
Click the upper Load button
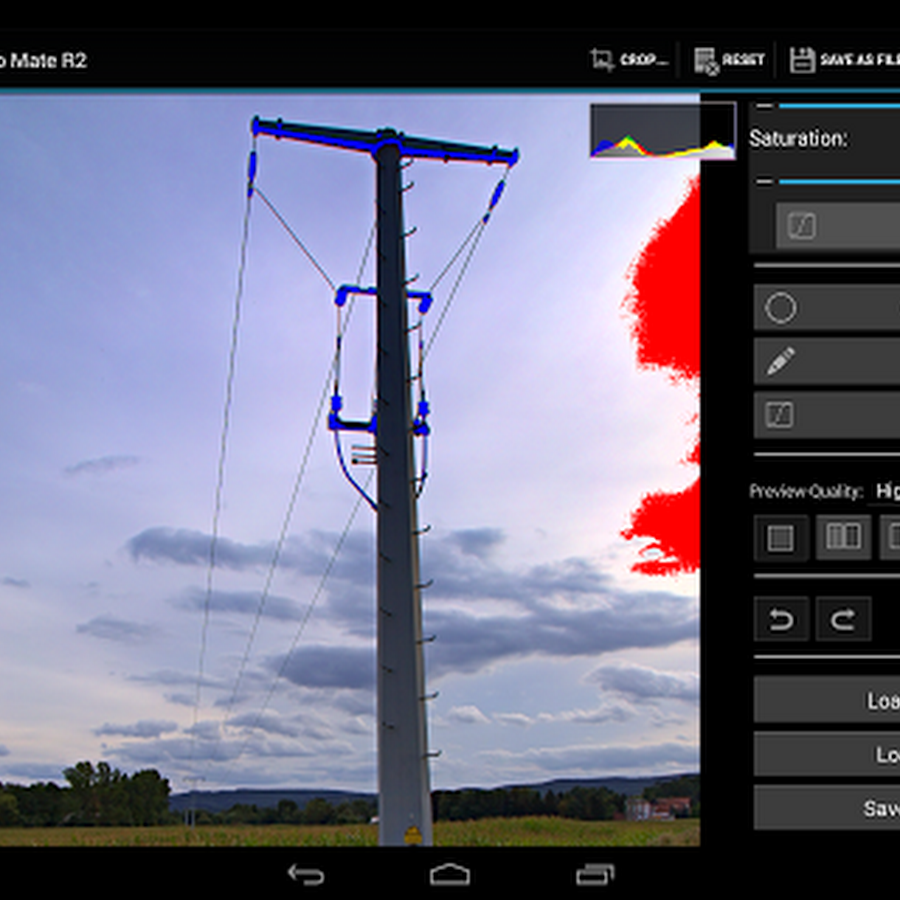(x=827, y=700)
